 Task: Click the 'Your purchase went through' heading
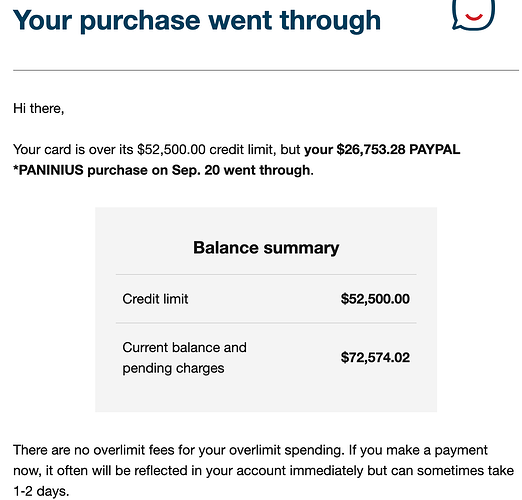pos(197,21)
